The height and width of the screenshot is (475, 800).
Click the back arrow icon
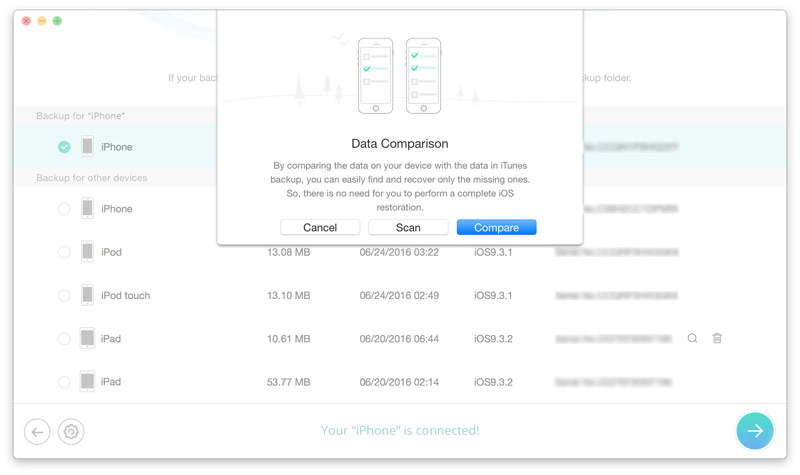[37, 432]
